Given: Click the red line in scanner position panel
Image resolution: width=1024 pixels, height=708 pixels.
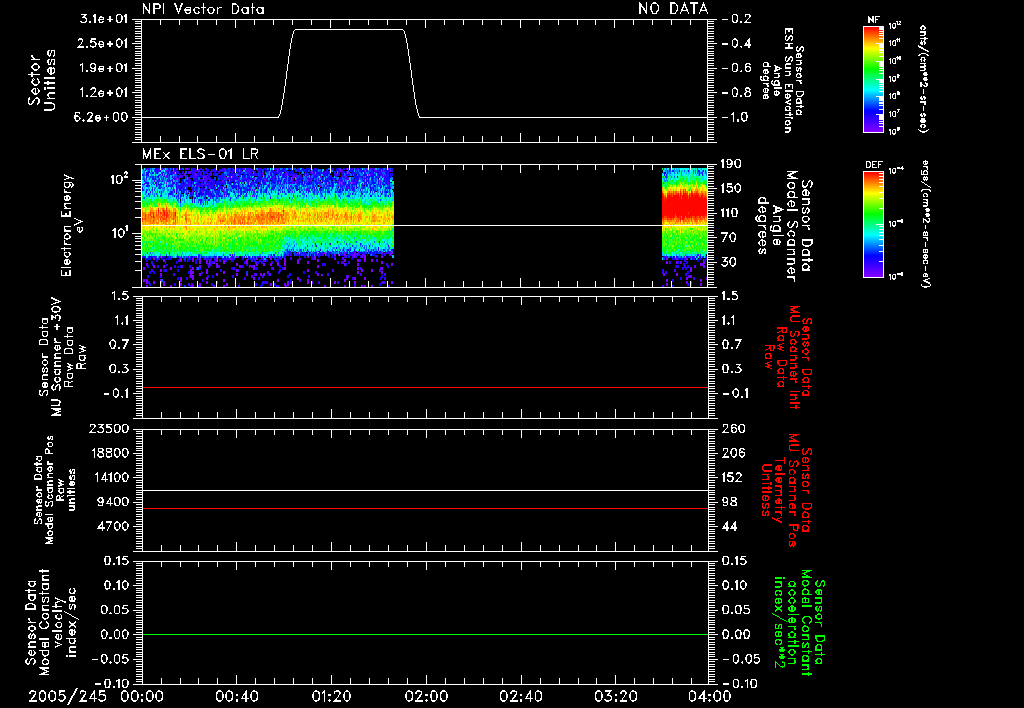Looking at the screenshot, I should click(x=424, y=508).
